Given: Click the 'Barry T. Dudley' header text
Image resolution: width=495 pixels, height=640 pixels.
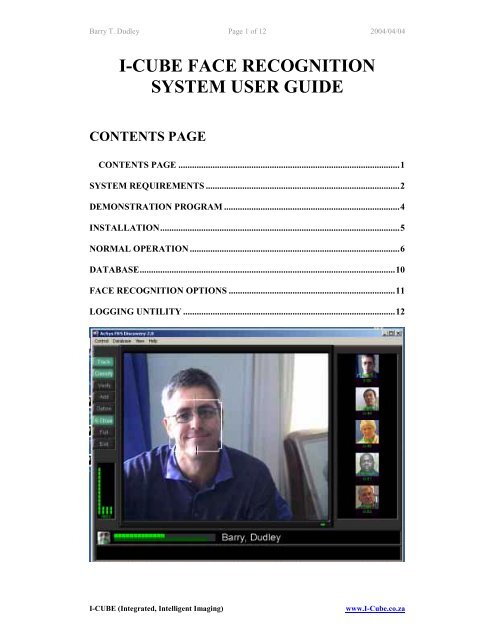Looking at the screenshot, I should [114, 31].
